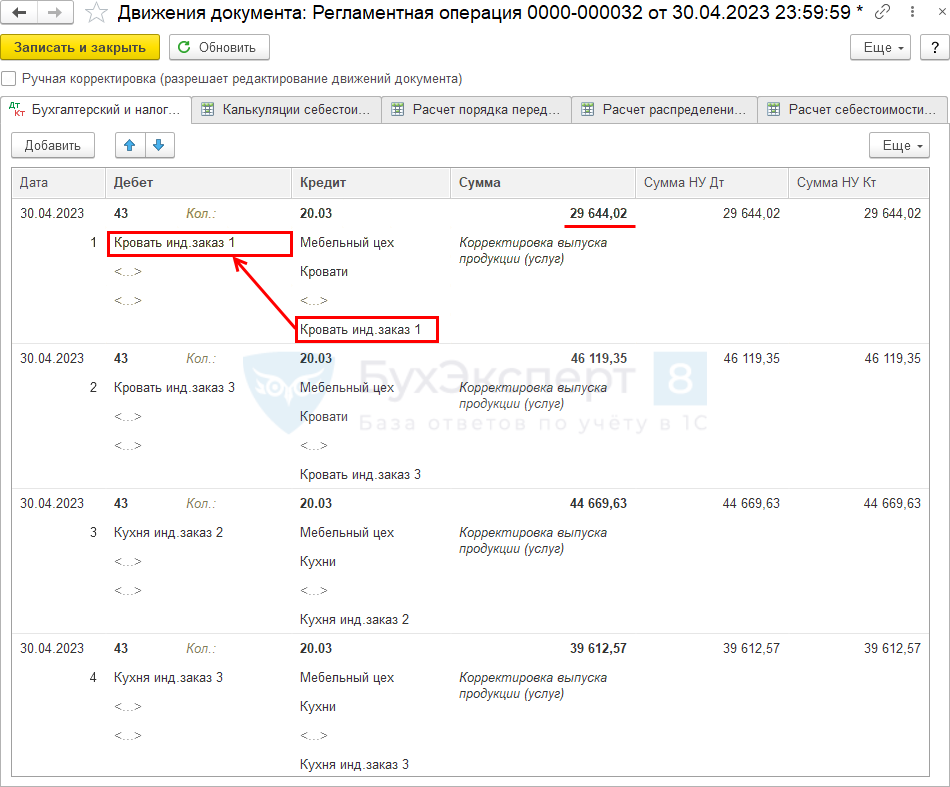Open the top Еще dropdown menu

pos(880,47)
